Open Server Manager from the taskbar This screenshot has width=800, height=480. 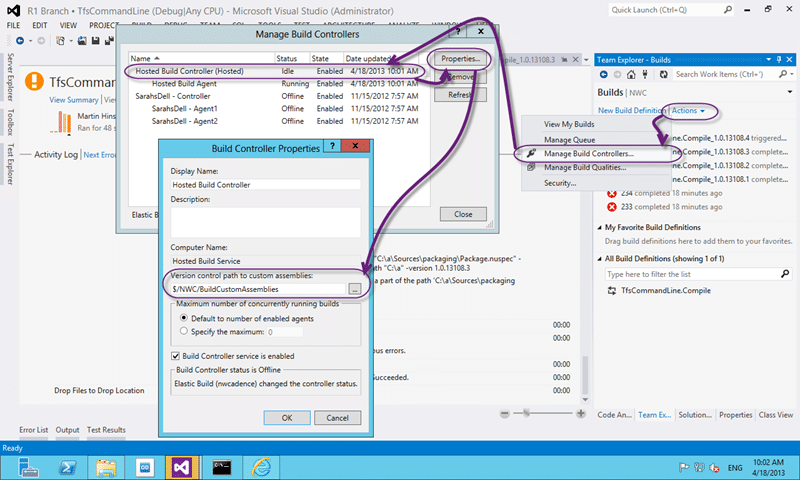[28, 467]
